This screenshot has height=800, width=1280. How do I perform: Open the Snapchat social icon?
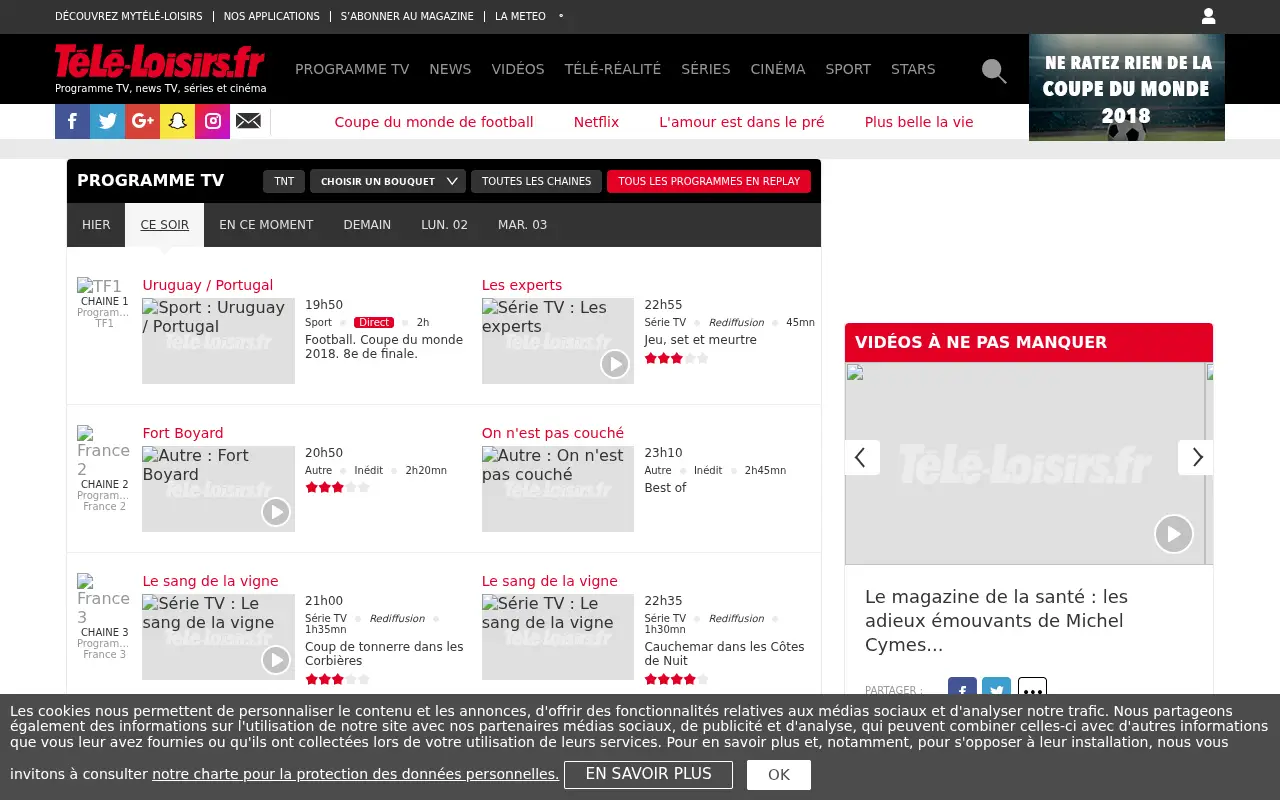point(177,121)
